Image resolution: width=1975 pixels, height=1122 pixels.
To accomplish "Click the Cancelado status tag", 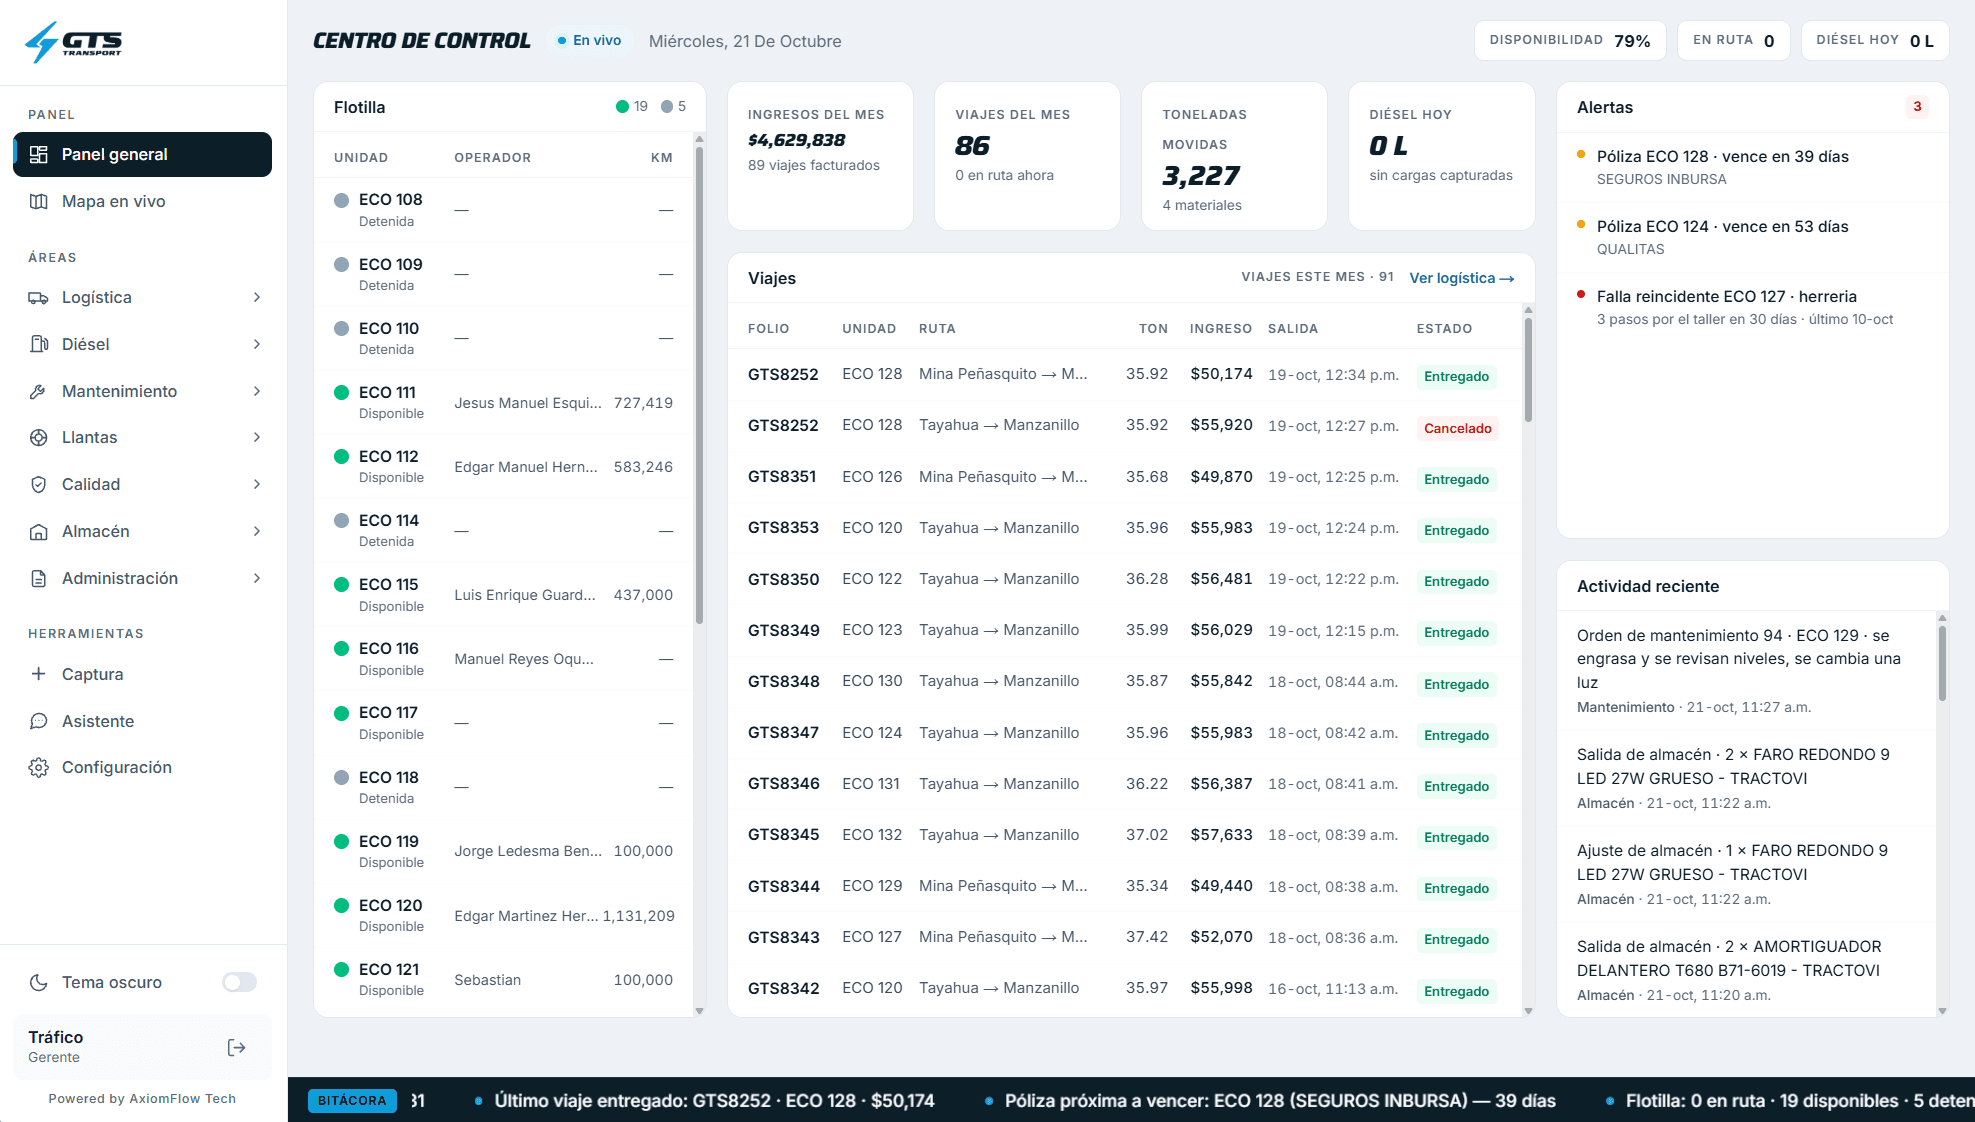I will coord(1457,428).
